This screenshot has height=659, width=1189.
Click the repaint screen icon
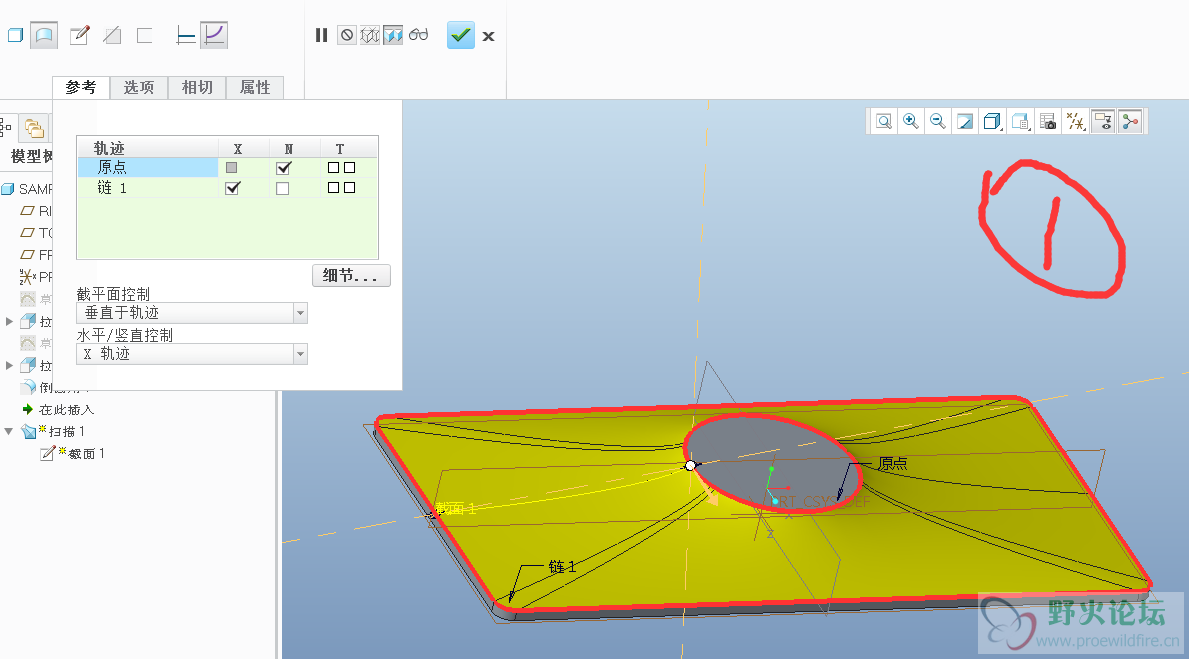point(965,121)
